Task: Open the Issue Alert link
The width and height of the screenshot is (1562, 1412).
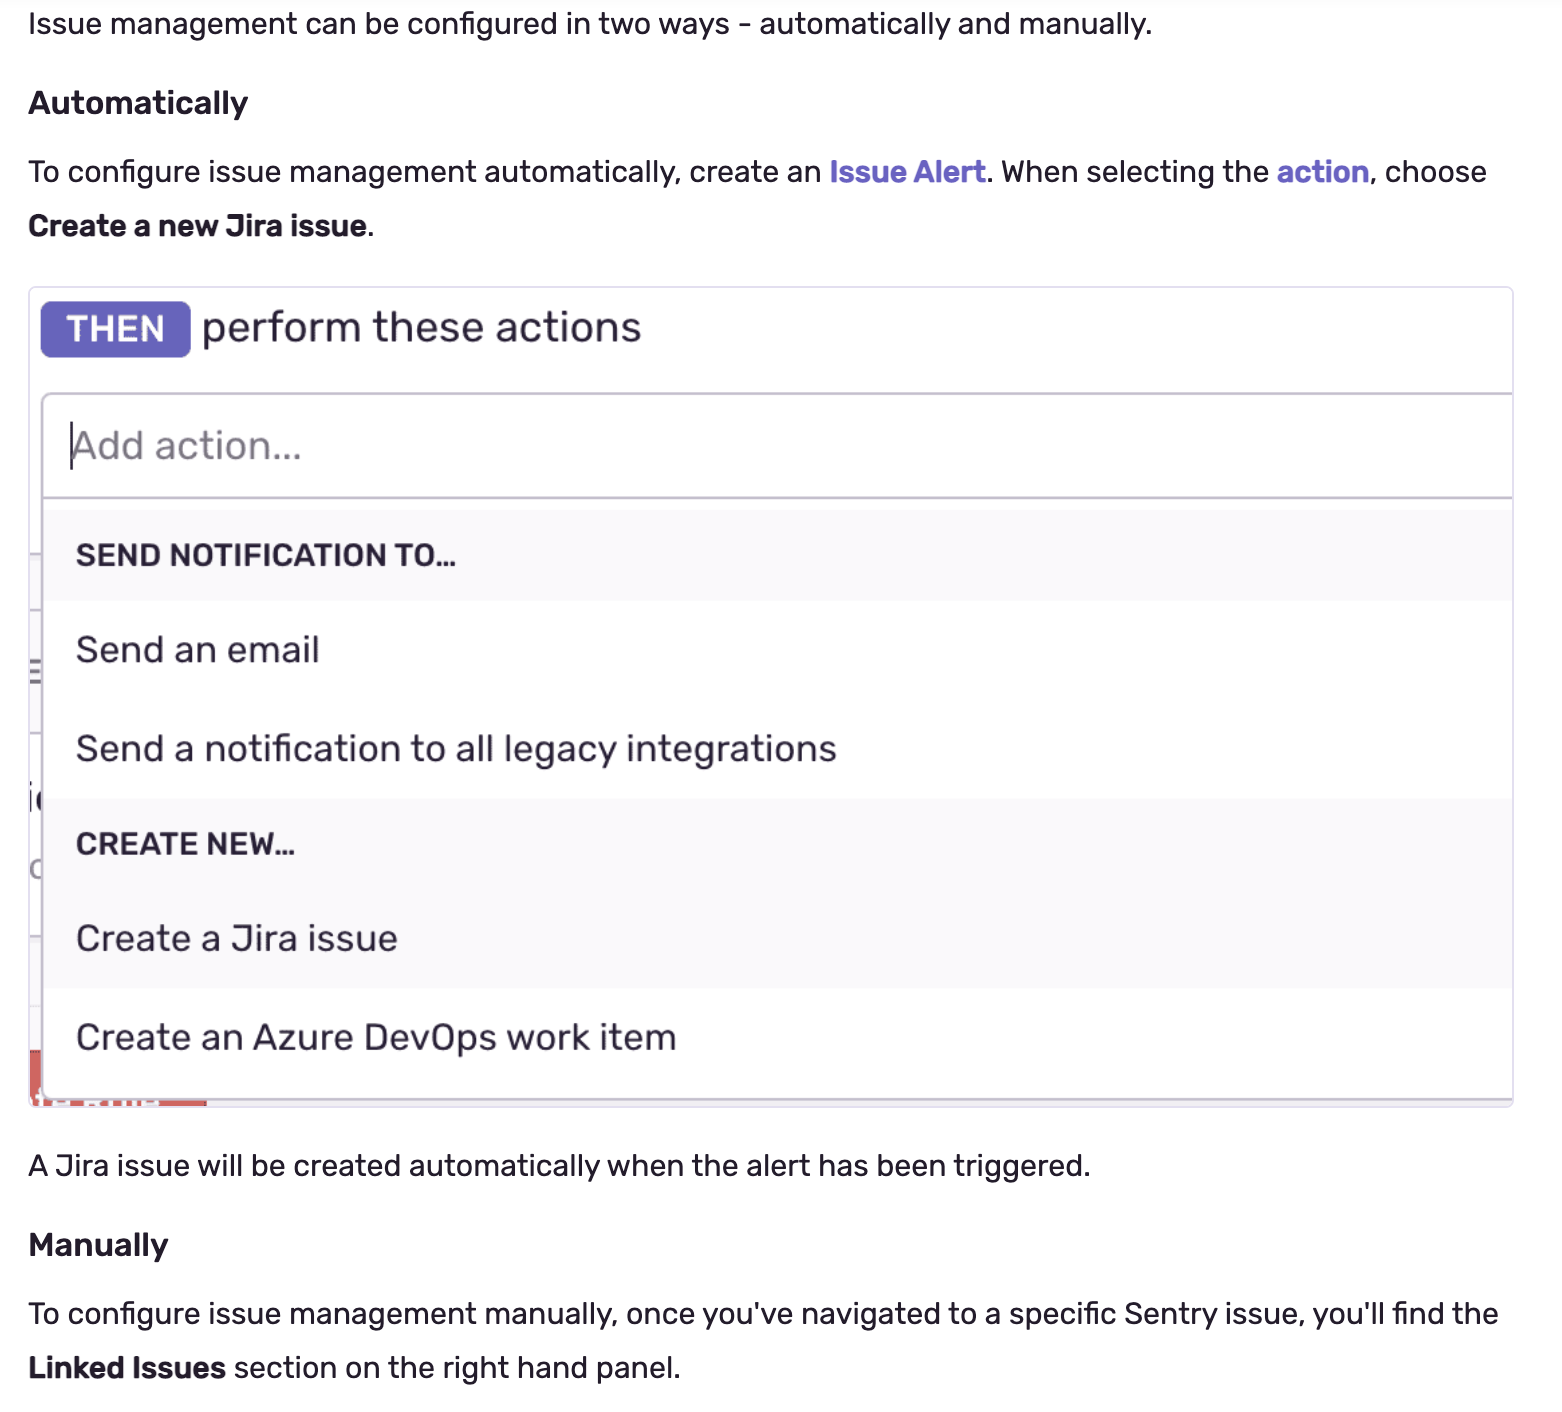Action: click(x=907, y=172)
